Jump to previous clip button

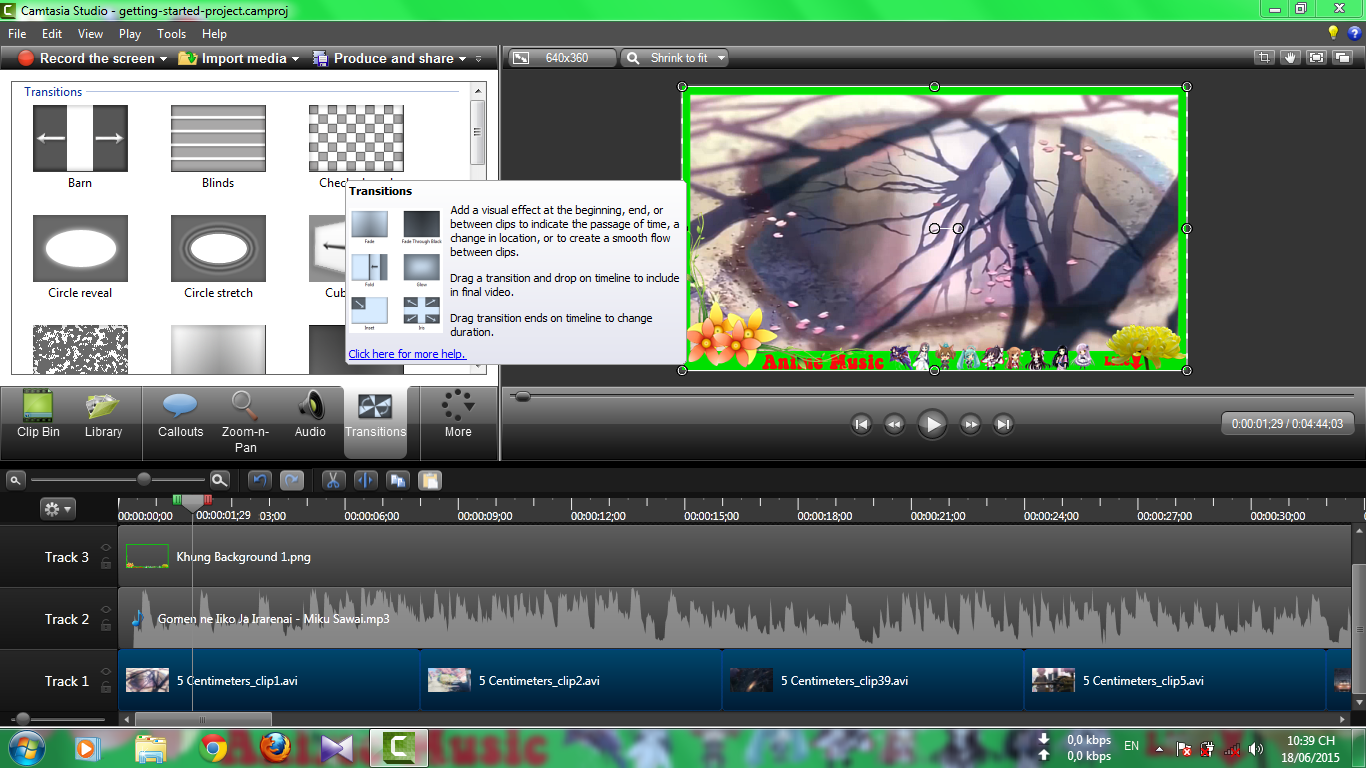[x=861, y=424]
